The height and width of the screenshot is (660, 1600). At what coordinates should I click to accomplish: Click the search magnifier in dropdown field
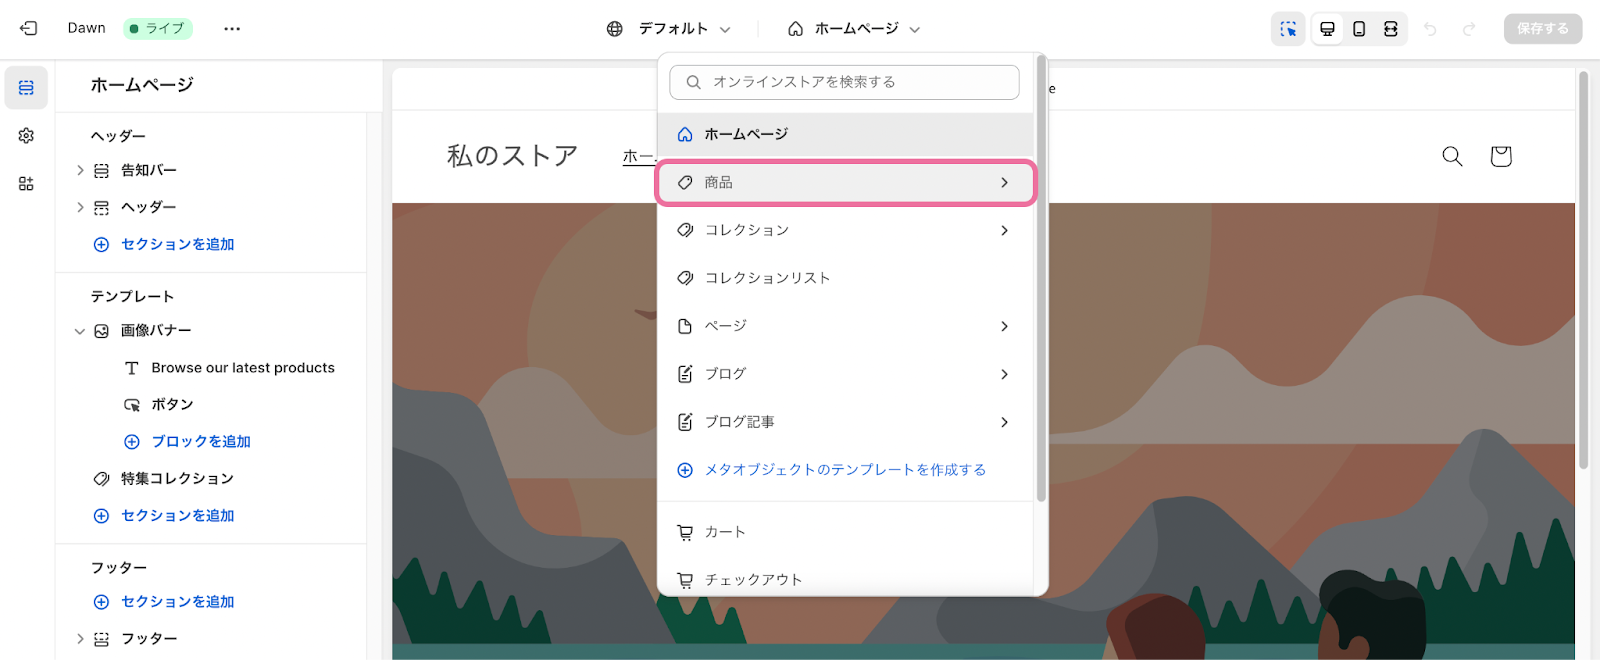tap(693, 82)
